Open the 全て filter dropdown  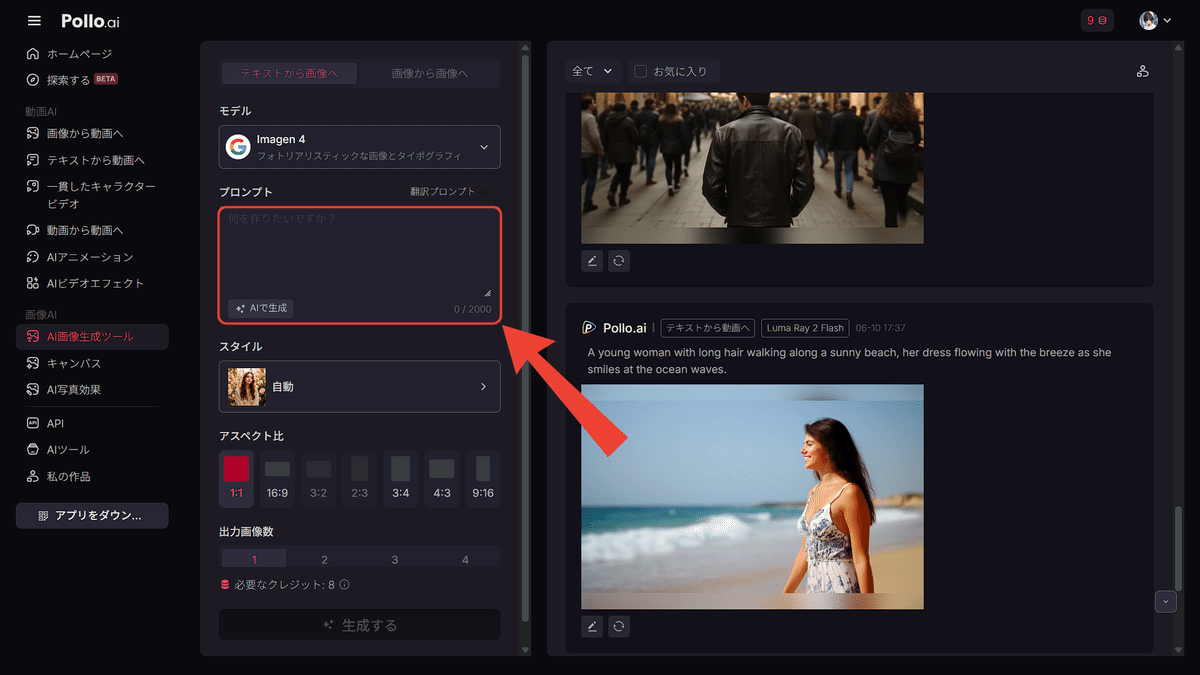pyautogui.click(x=593, y=71)
